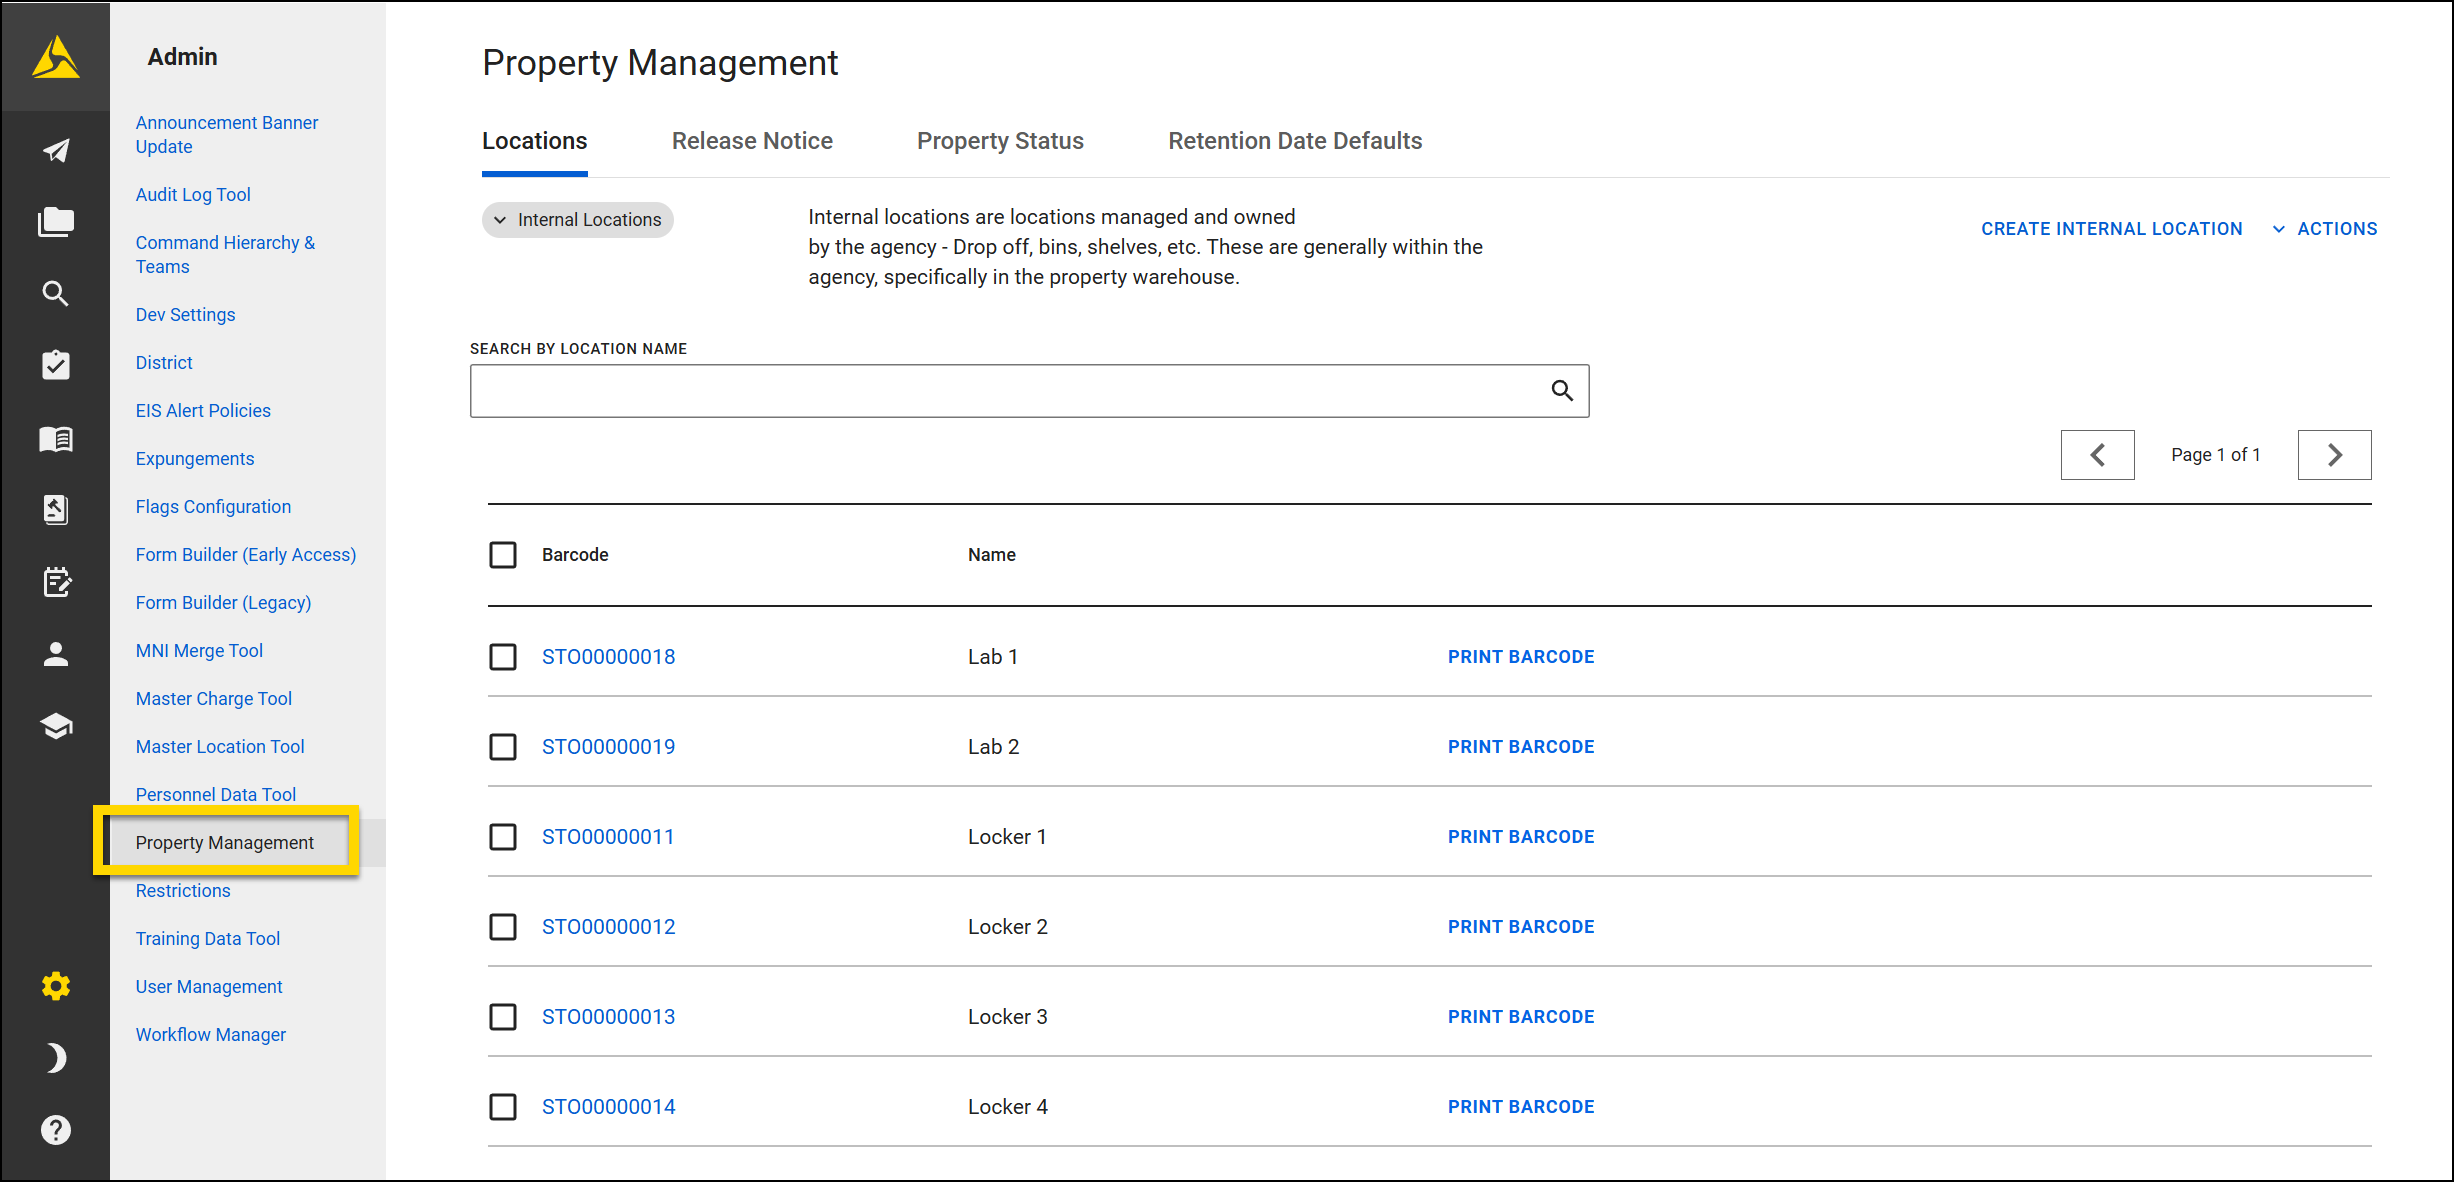Click CREATE INTERNAL LOCATION
This screenshot has height=1182, width=2454.
coord(2111,228)
